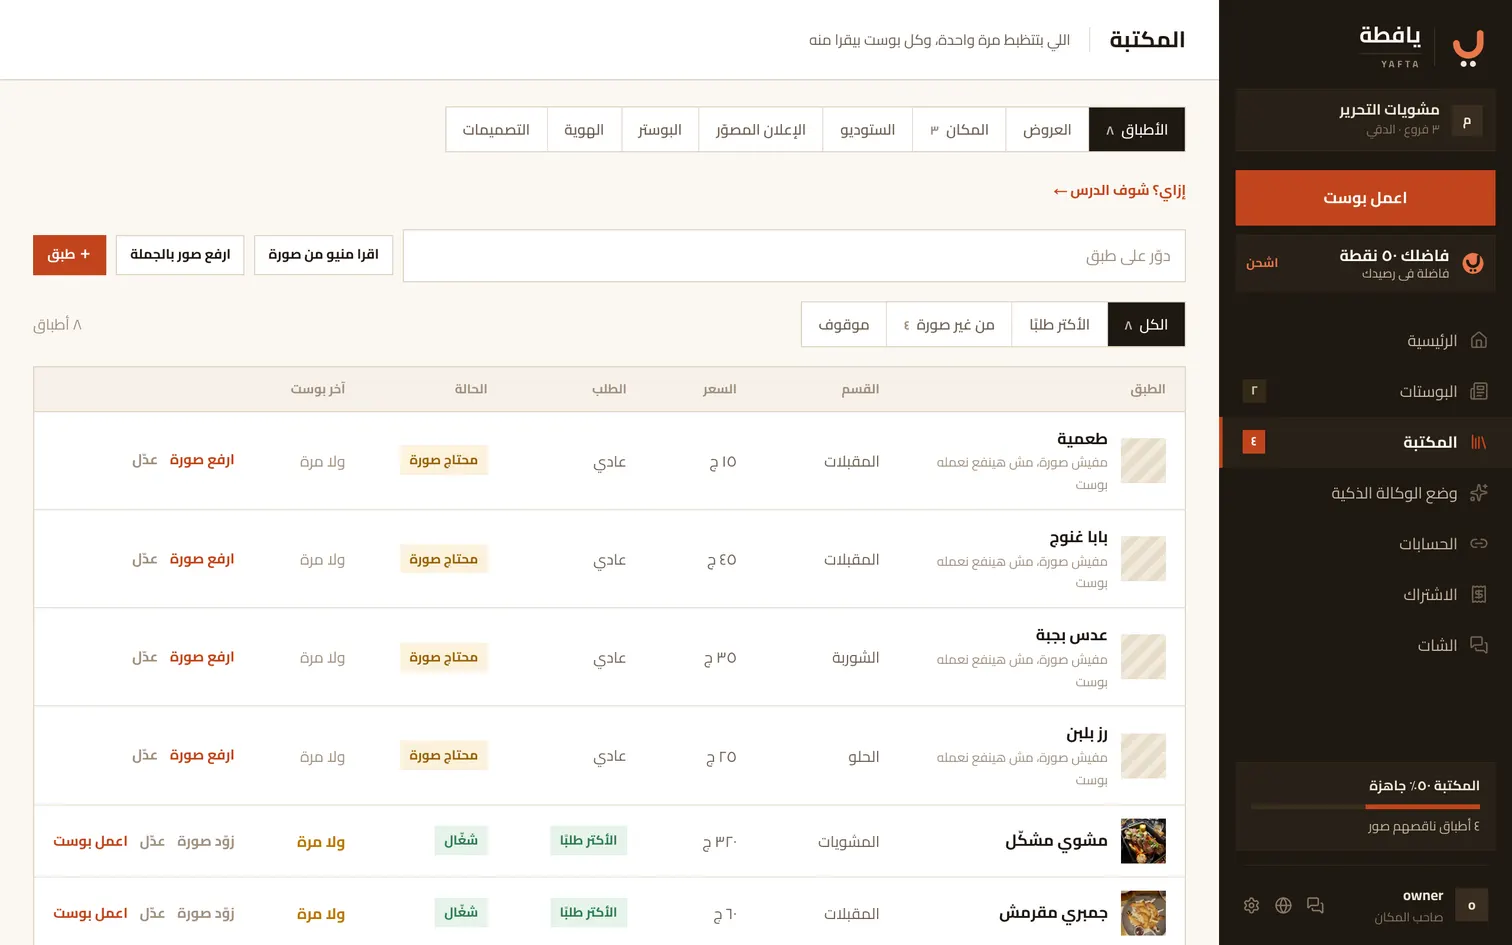
Task: Click the settings gear icon in the sidebar footer
Action: pyautogui.click(x=1251, y=905)
